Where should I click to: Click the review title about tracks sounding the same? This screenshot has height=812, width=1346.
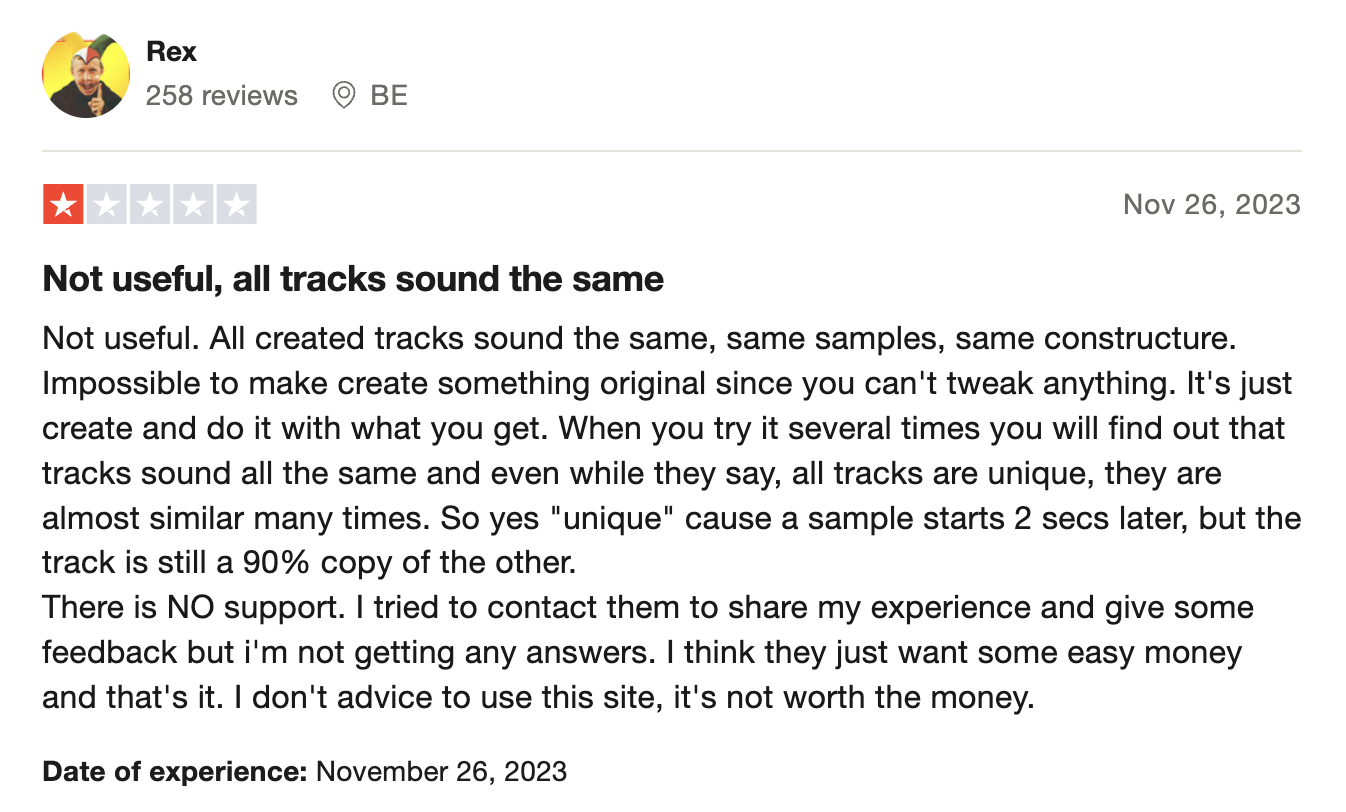pos(352,279)
